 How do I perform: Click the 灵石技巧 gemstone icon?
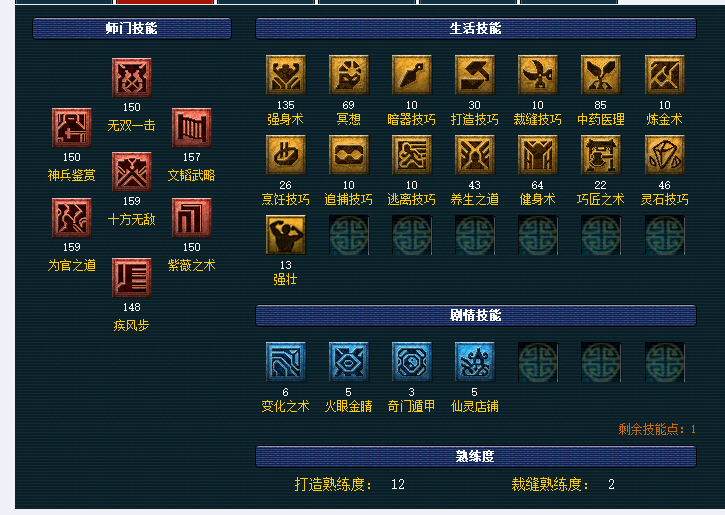[x=664, y=155]
